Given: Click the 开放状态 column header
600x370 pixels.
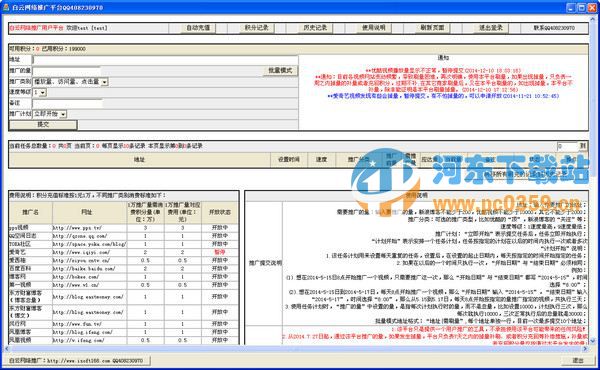Looking at the screenshot, I should tap(220, 212).
